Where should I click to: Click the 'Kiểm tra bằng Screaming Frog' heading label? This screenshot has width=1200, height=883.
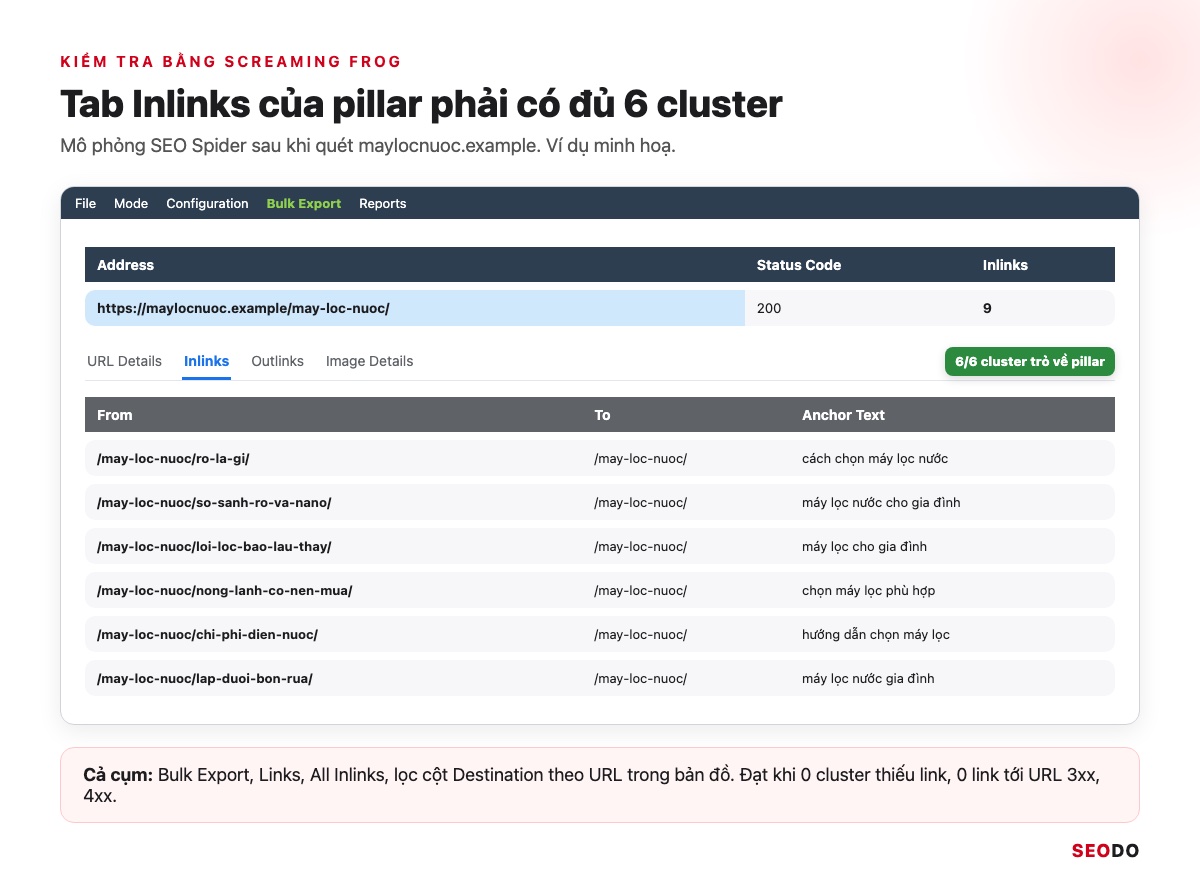point(231,61)
